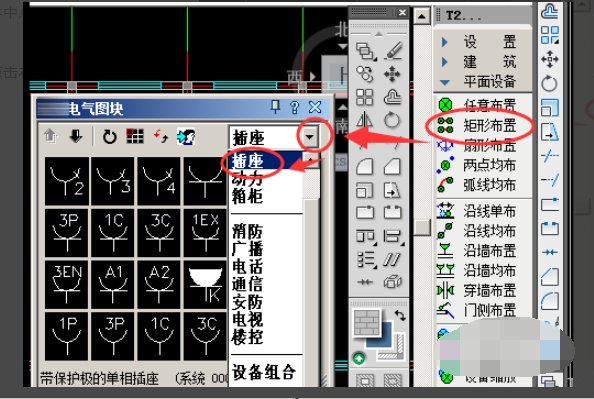Choose the A1 socket symbol
This screenshot has width=594, height=399.
coord(113,285)
